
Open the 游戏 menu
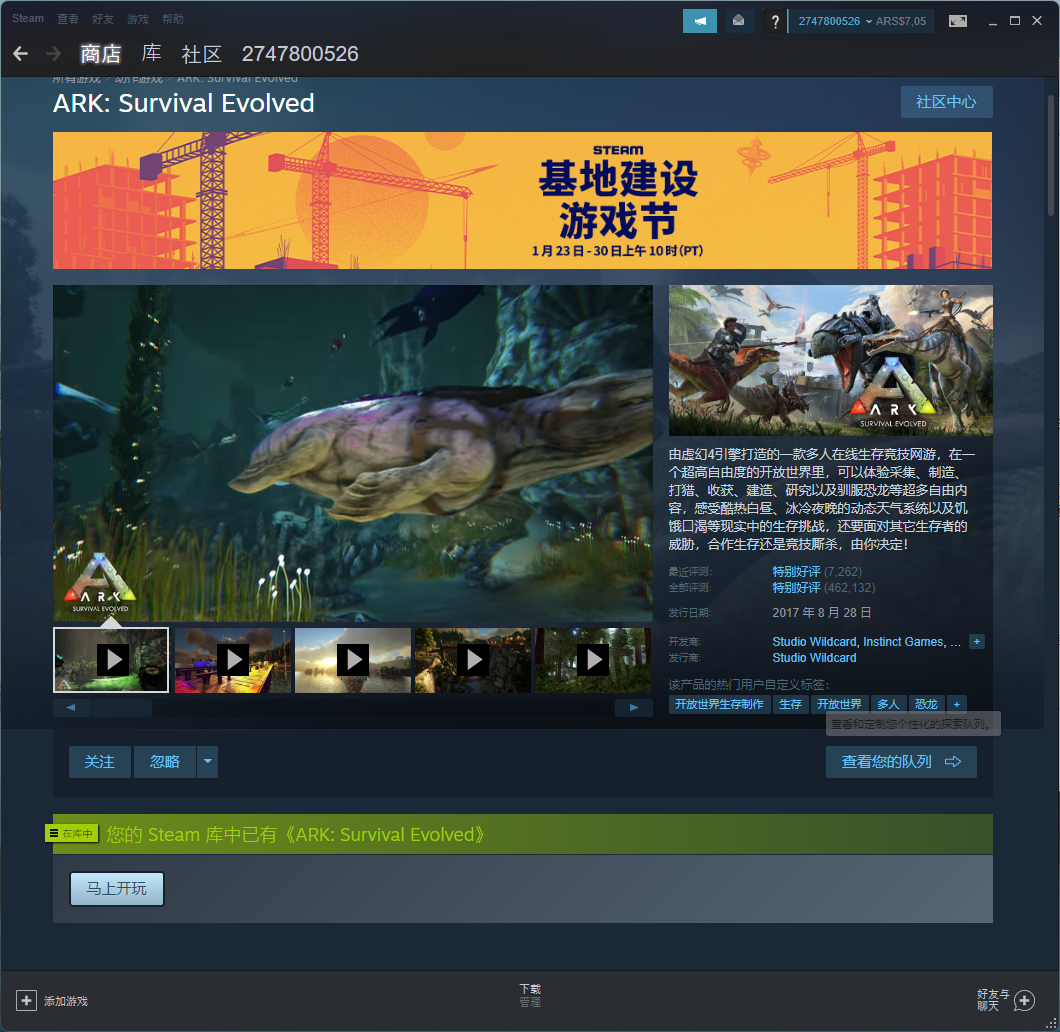coord(138,19)
